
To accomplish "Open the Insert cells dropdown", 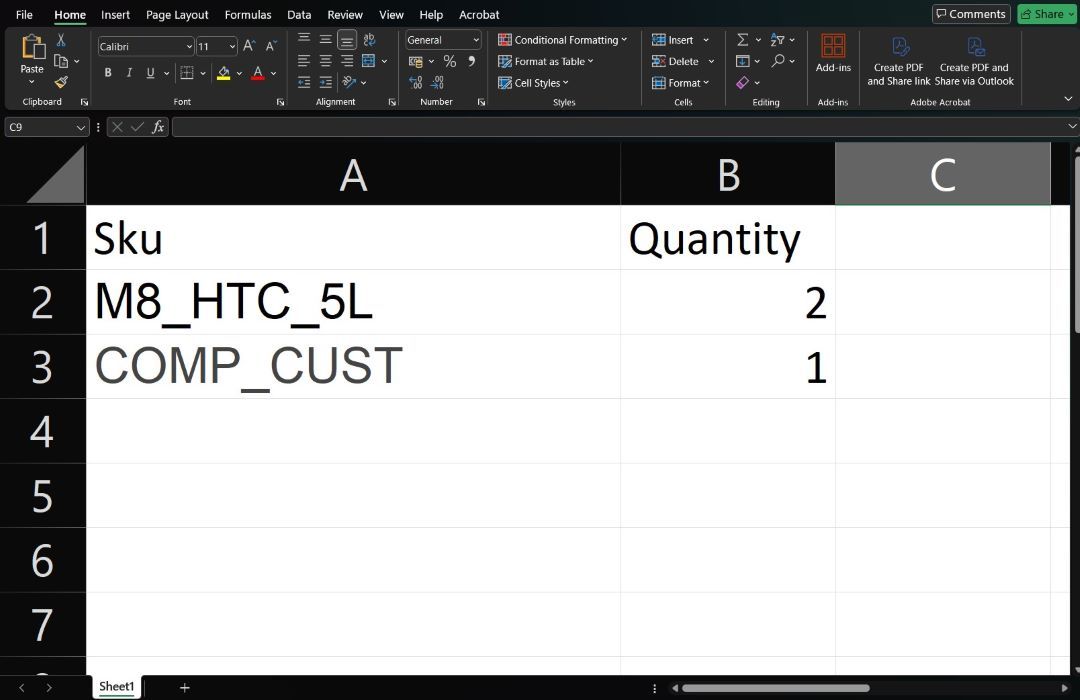I will [706, 40].
